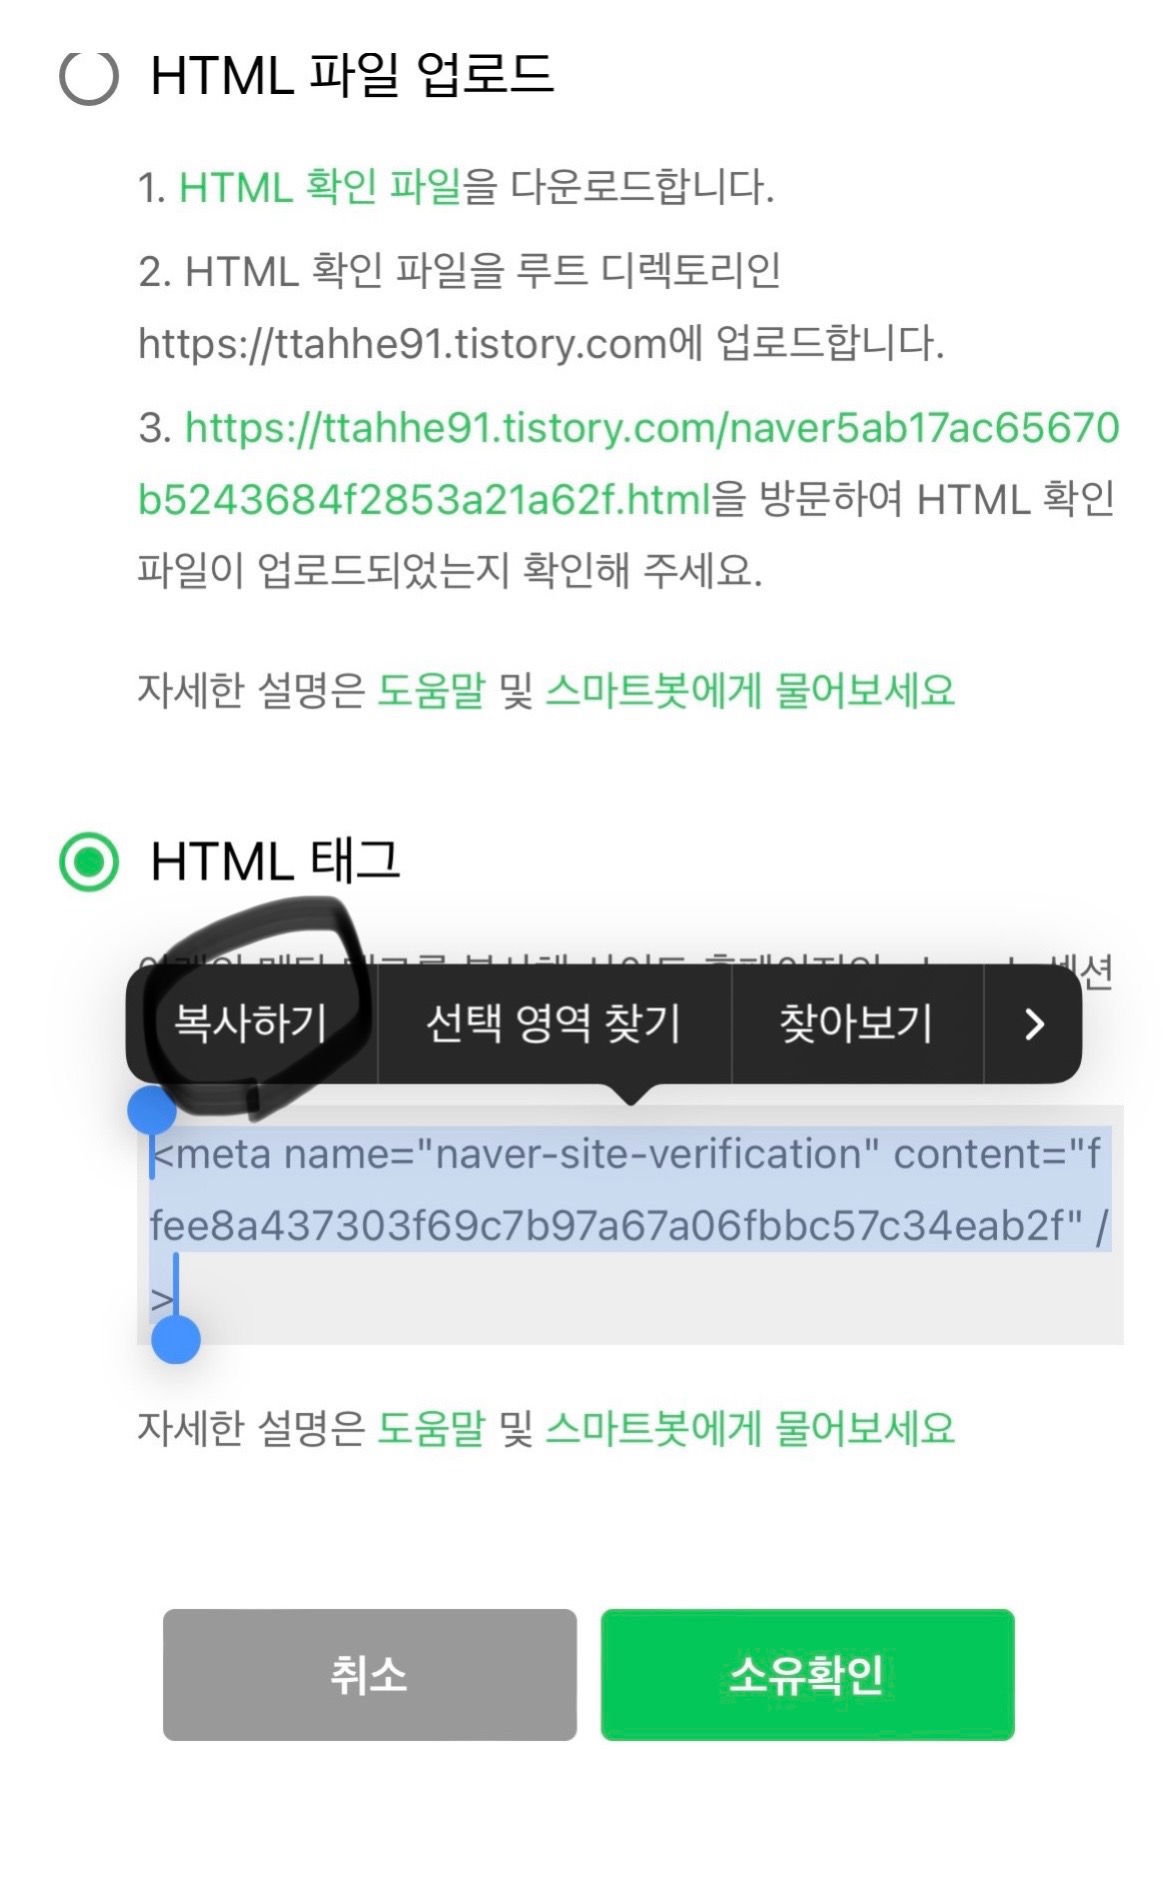Open 스마트봇에게 물어보세요 link below meta tag

(x=750, y=1428)
